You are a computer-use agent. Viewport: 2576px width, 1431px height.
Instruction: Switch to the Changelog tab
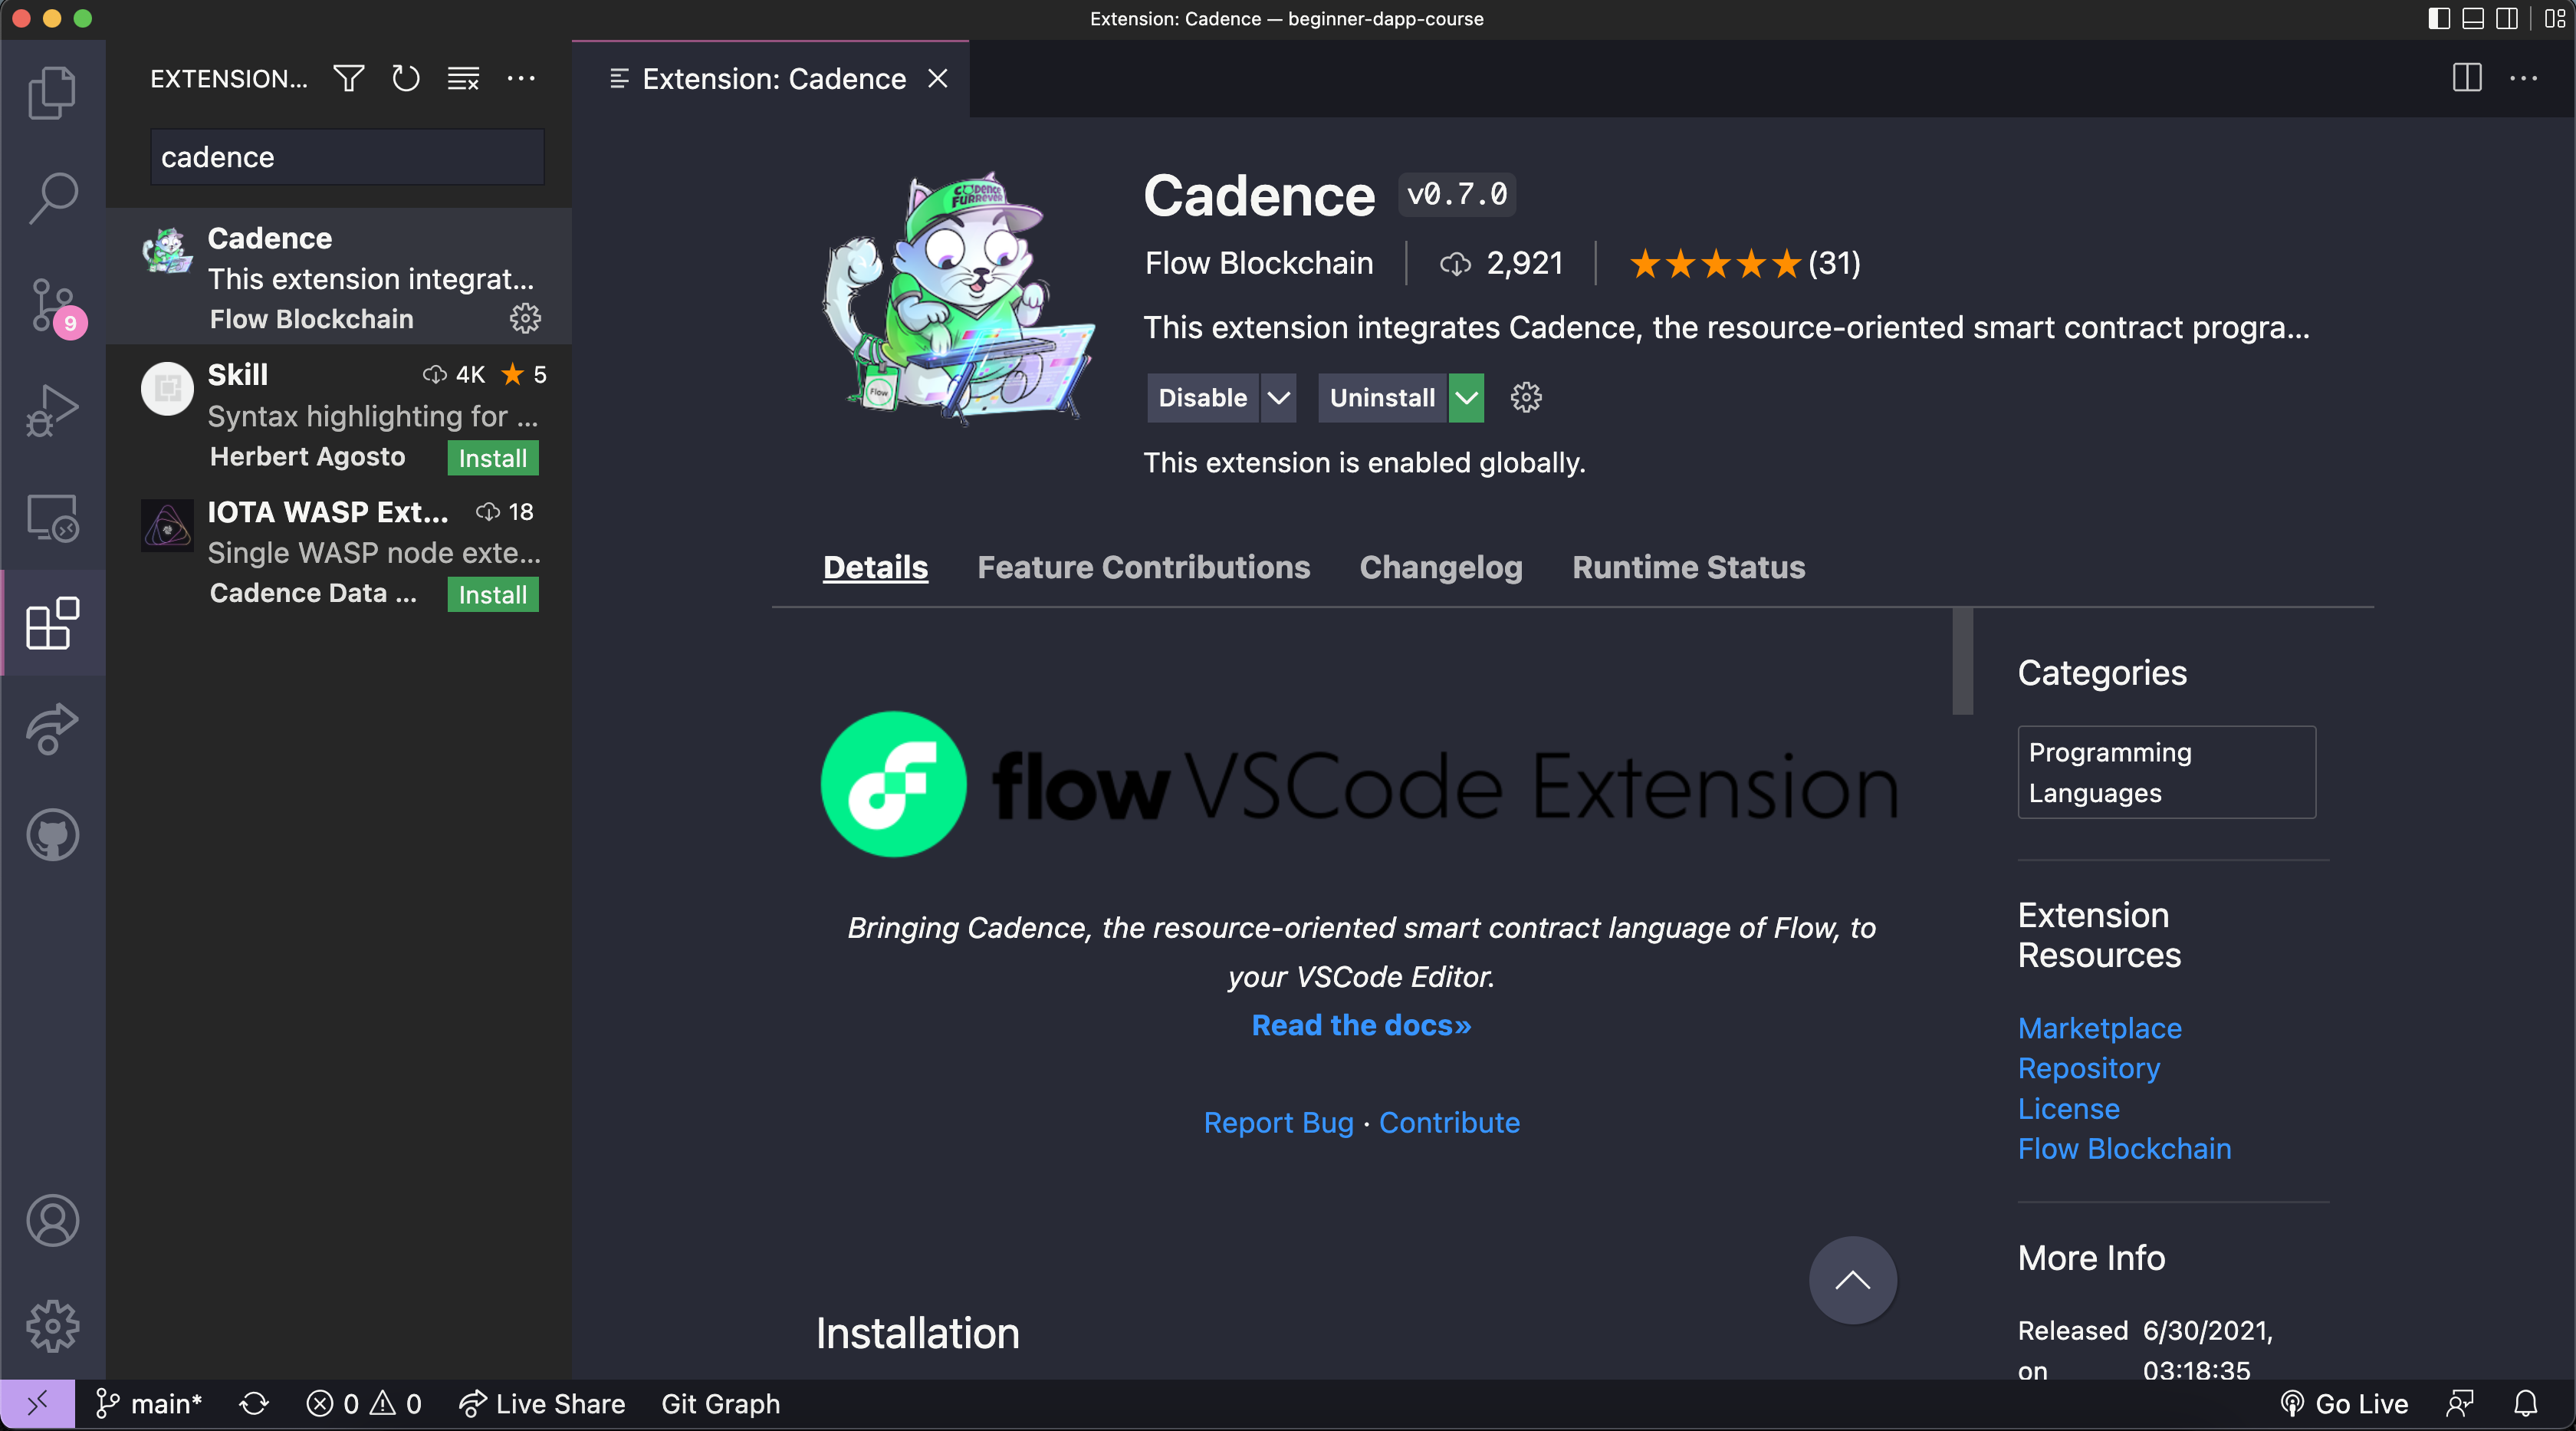(1441, 567)
